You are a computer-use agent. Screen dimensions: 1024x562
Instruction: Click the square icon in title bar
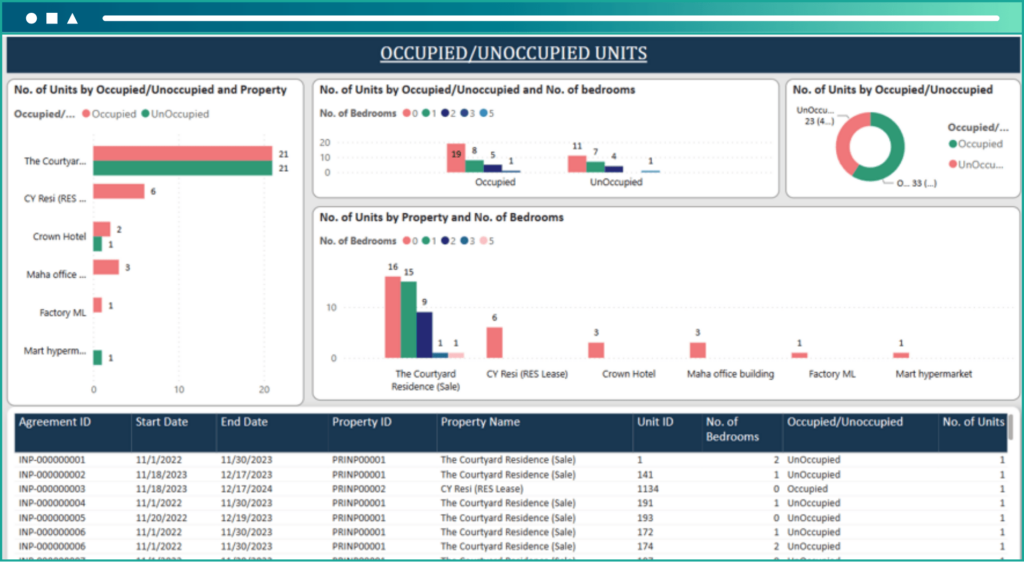[x=52, y=18]
